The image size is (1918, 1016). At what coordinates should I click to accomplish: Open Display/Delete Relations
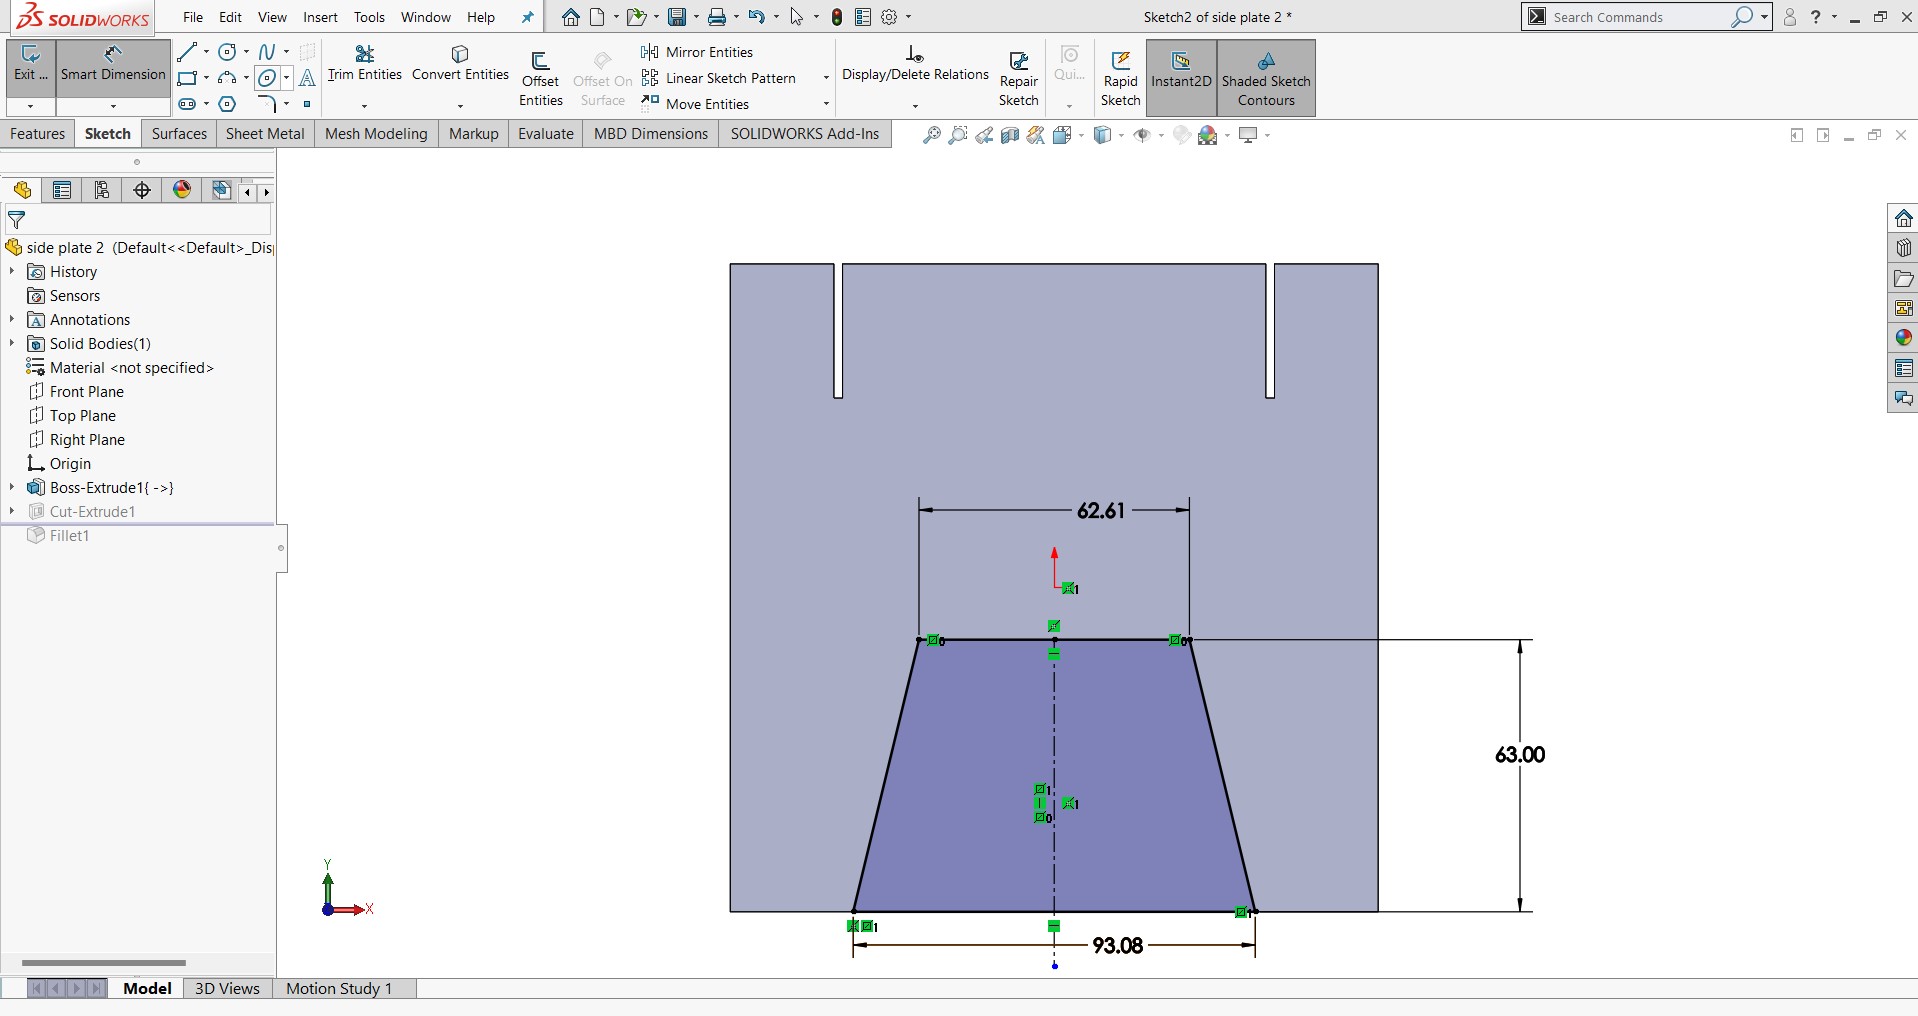[x=915, y=63]
